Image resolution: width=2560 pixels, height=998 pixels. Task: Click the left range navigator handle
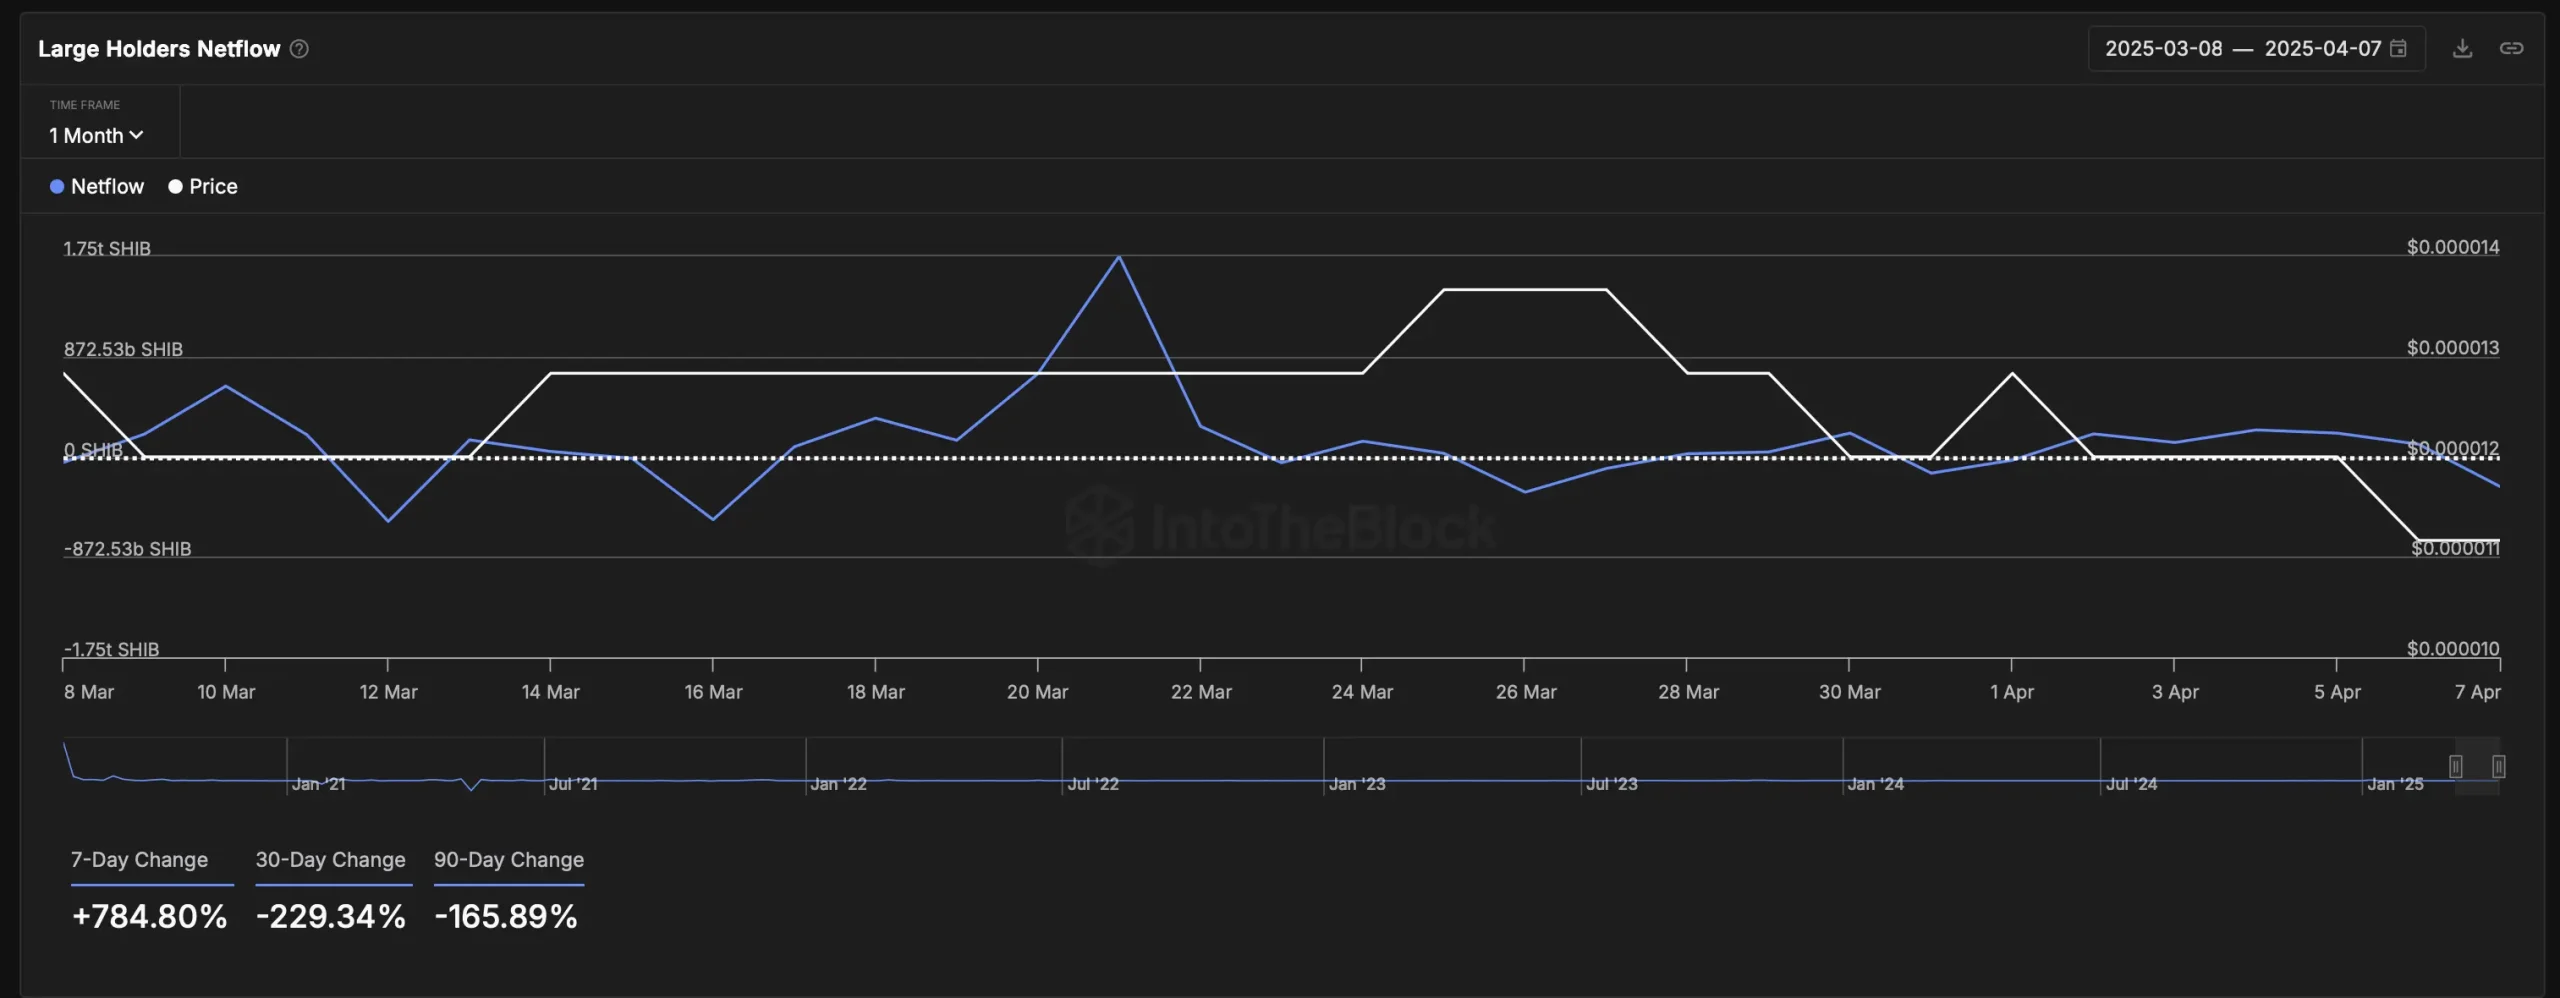point(2455,767)
